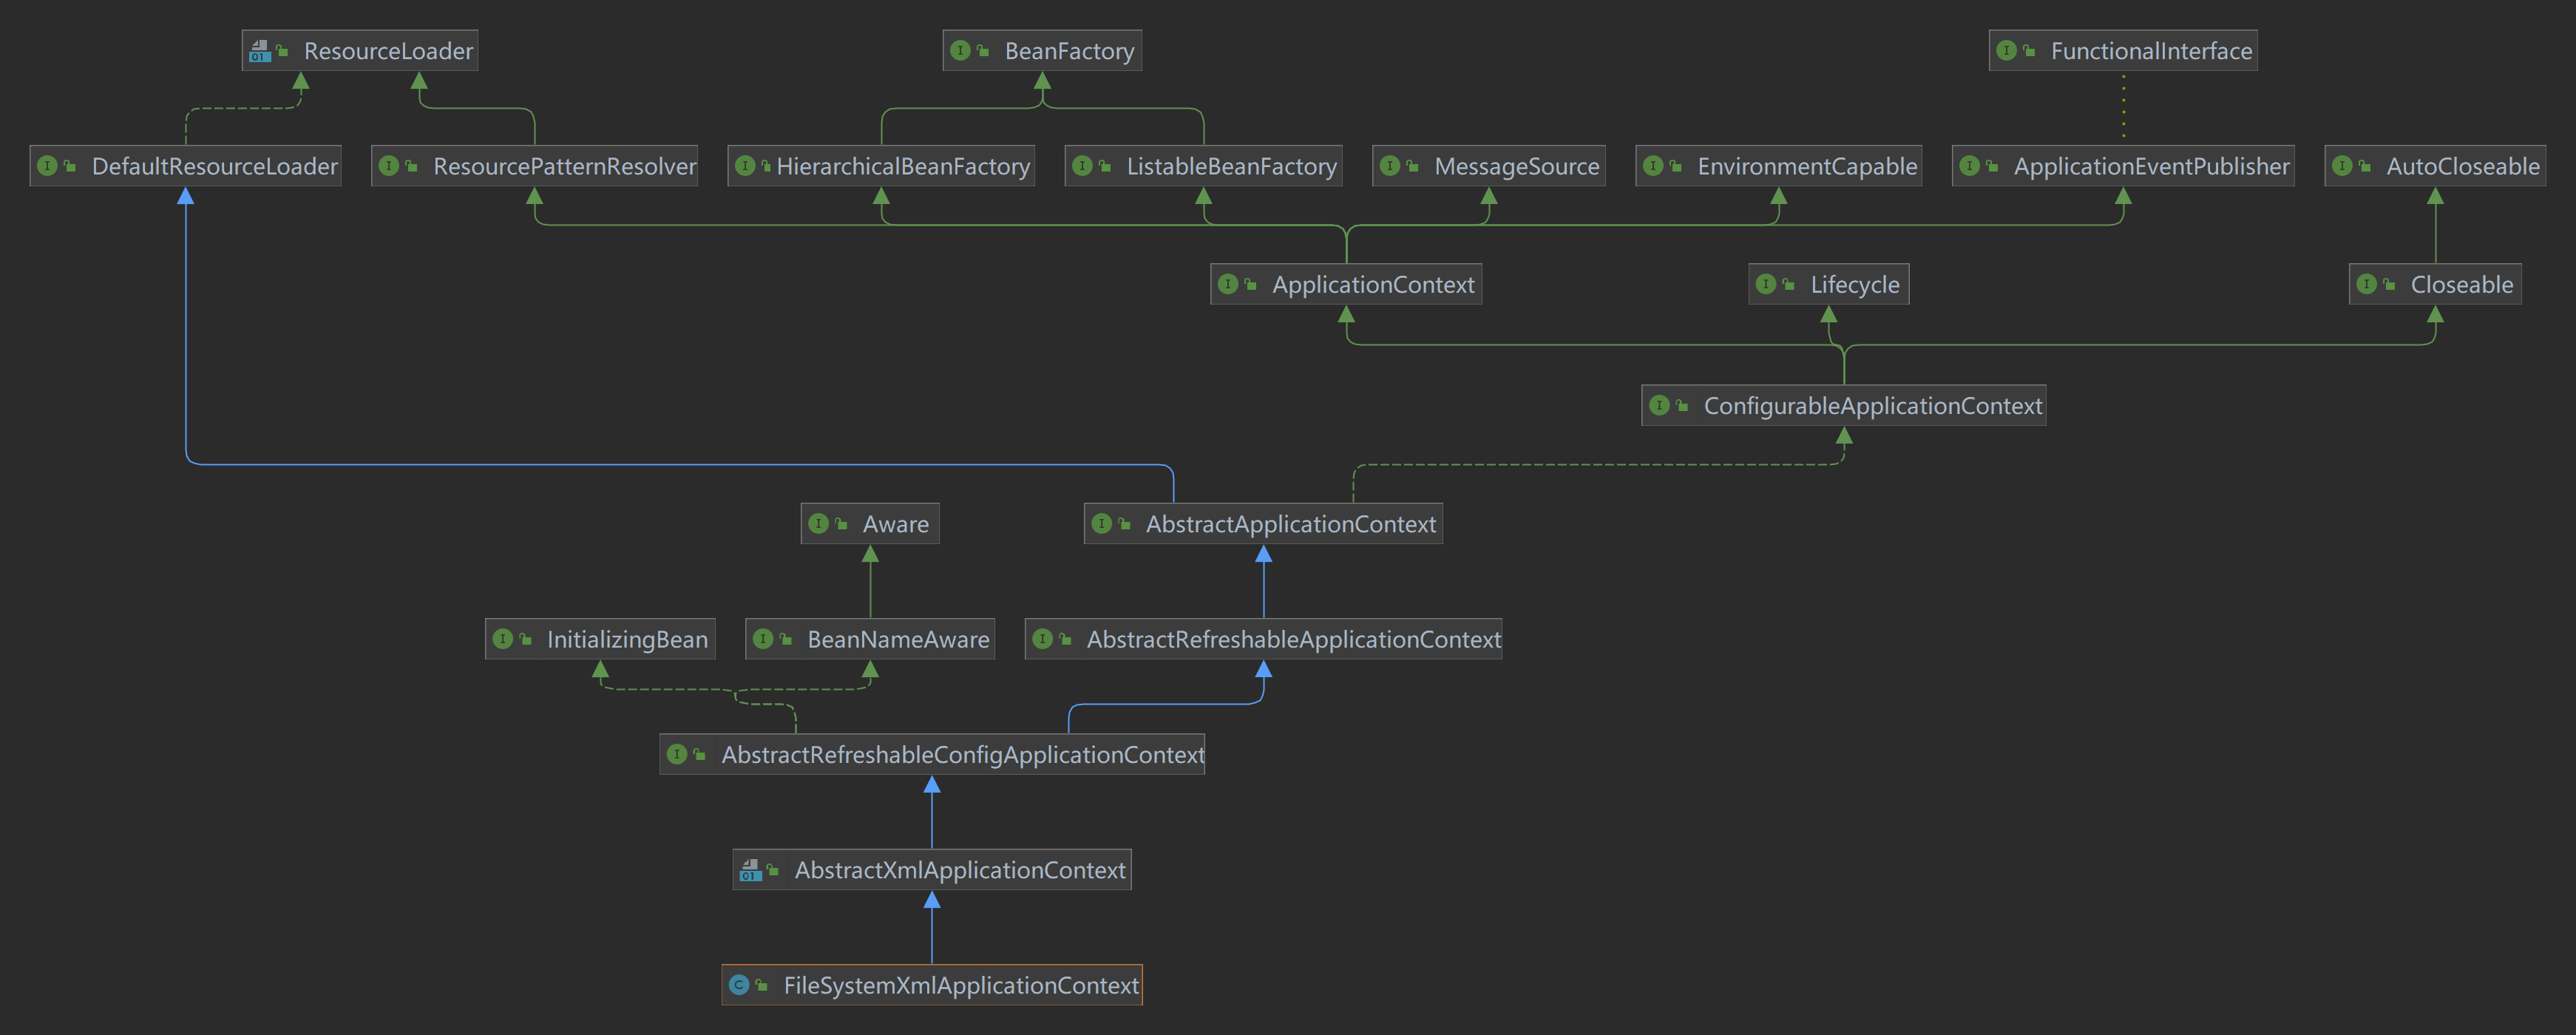Click the DefaultResourceLoader node icon

coord(47,166)
